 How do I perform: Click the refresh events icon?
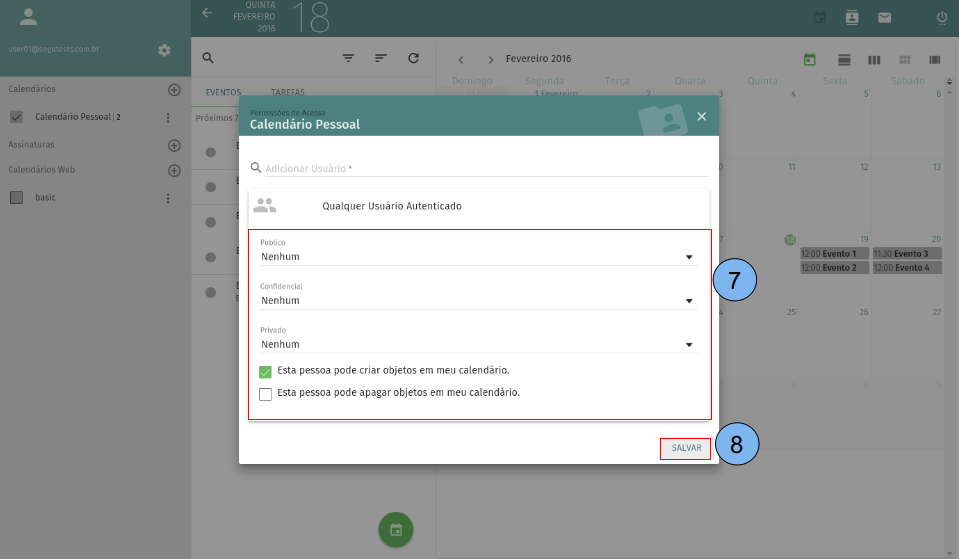click(413, 59)
